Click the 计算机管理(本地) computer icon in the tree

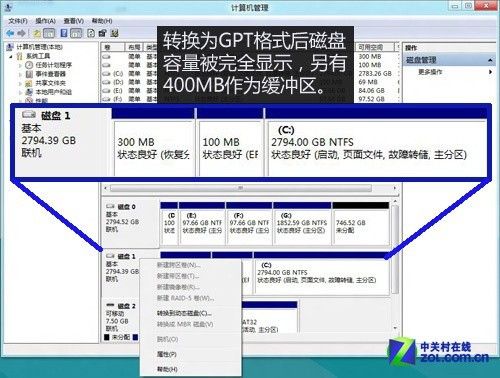coord(10,47)
